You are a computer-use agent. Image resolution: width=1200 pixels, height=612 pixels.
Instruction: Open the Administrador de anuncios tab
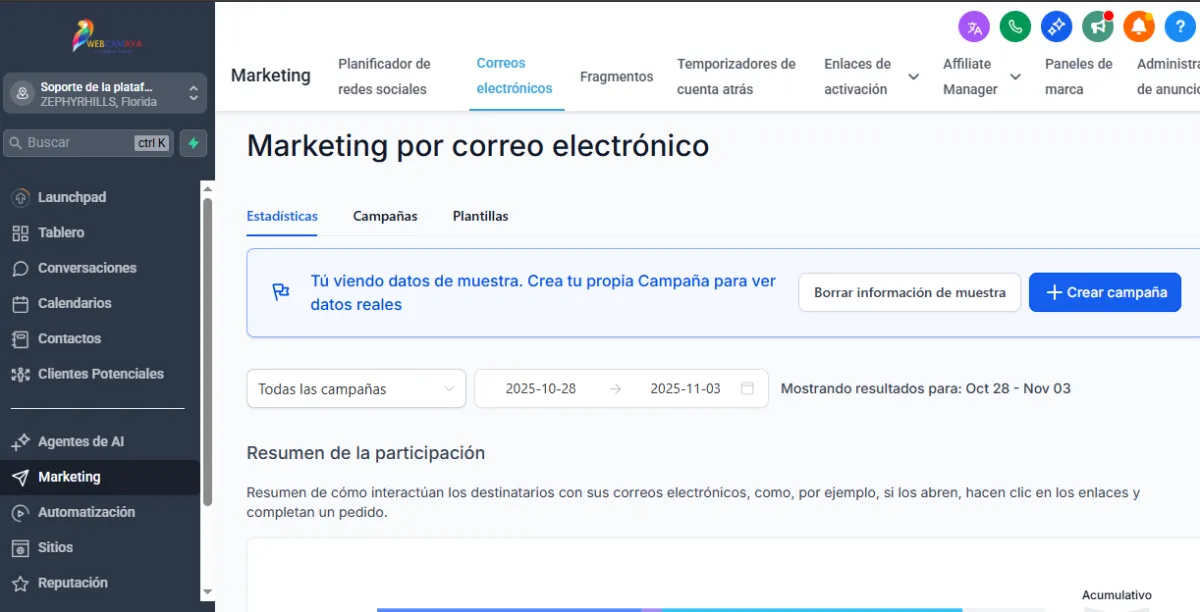pyautogui.click(x=1168, y=76)
